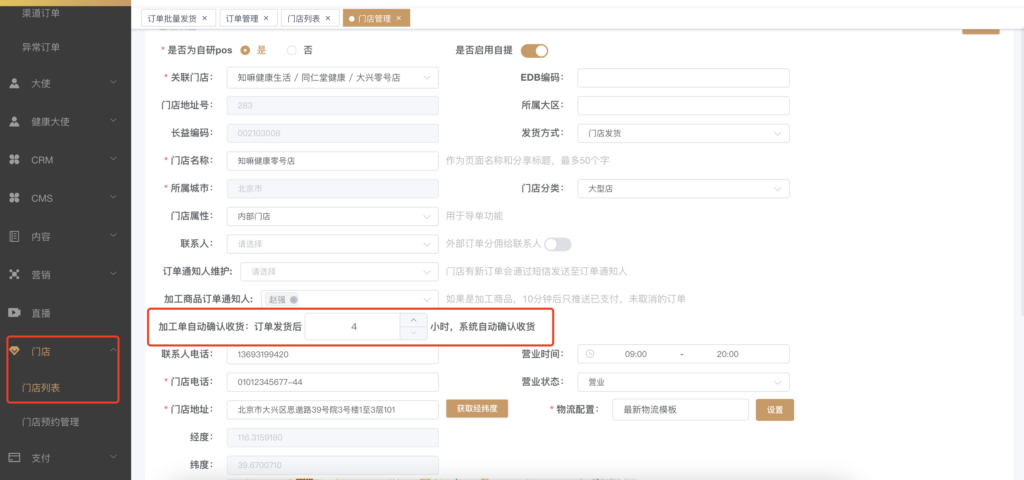Viewport: 1024px width, 480px height.
Task: Click the 支付 card icon in sidebar
Action: point(14,458)
